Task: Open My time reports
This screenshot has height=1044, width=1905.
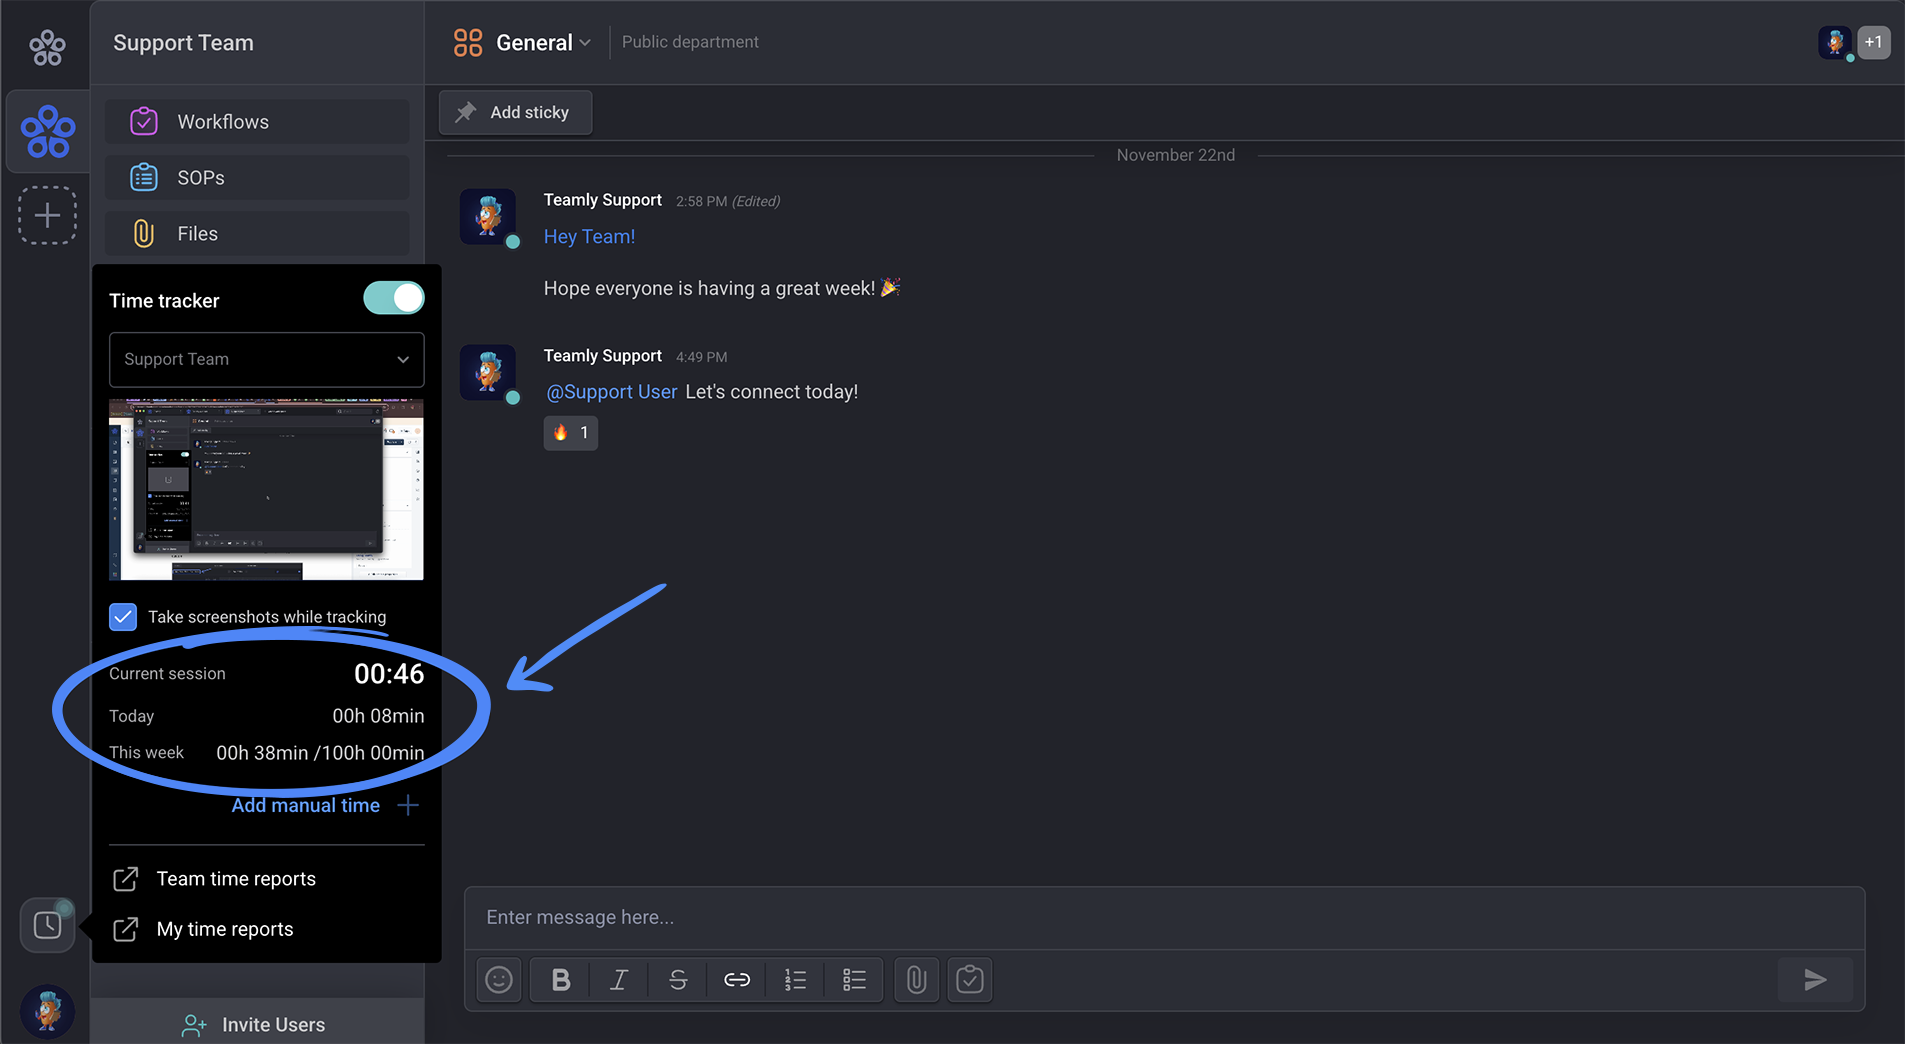Action: click(225, 929)
